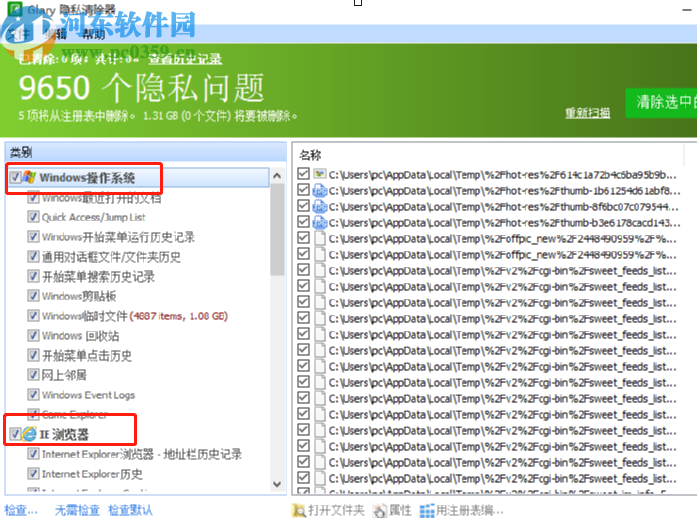Image resolution: width=697 pixels, height=518 pixels.
Task: Select the thumb-b3e6178cacd143 file path row
Action: [x=504, y=222]
